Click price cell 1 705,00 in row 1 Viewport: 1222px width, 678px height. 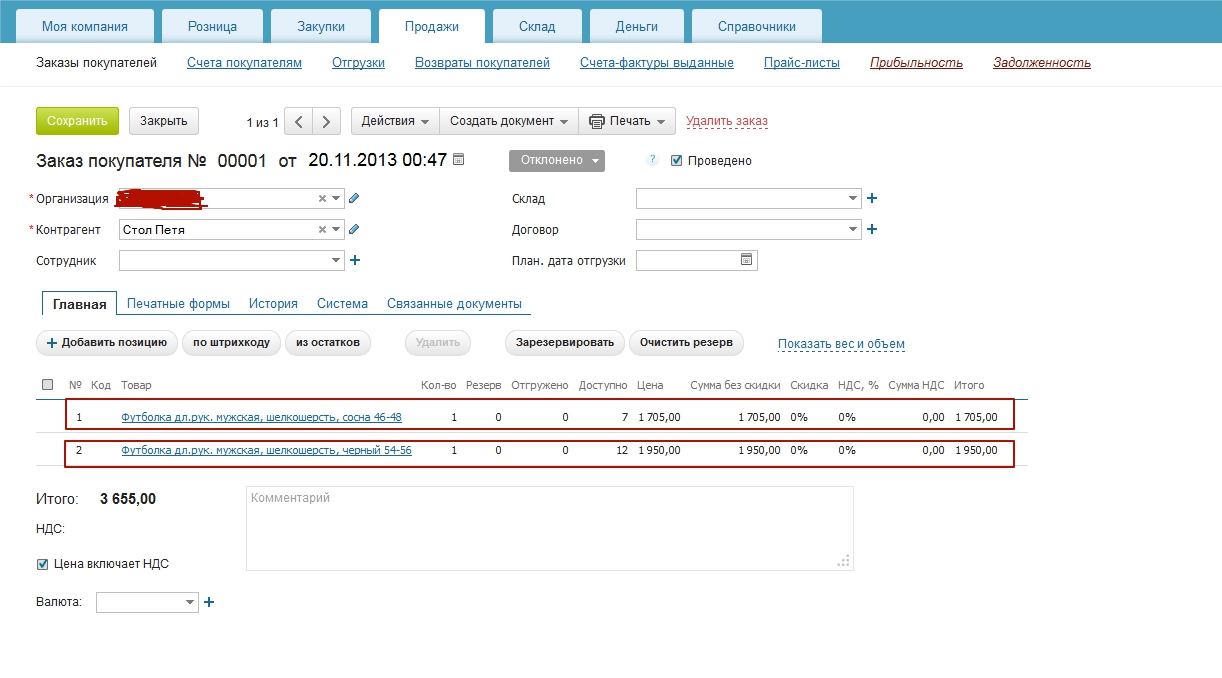(x=659, y=417)
